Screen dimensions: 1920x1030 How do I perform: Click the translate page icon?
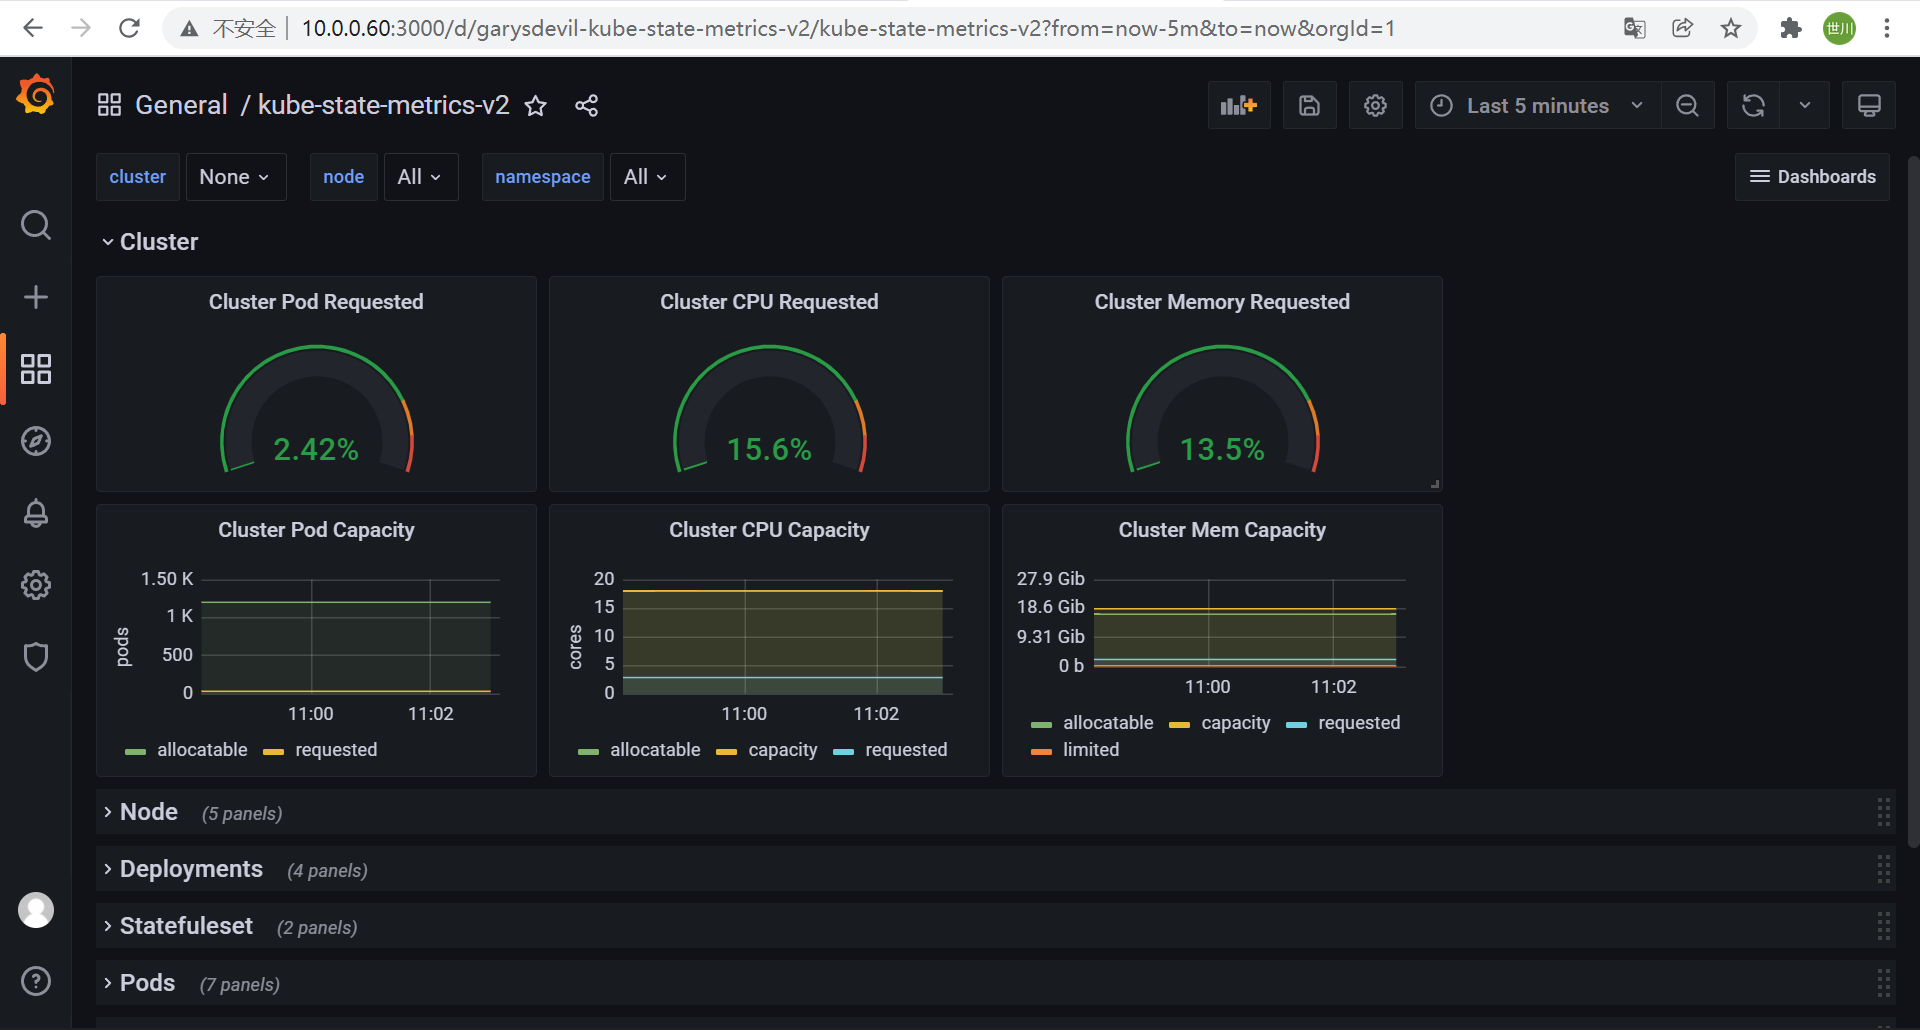[x=1635, y=28]
